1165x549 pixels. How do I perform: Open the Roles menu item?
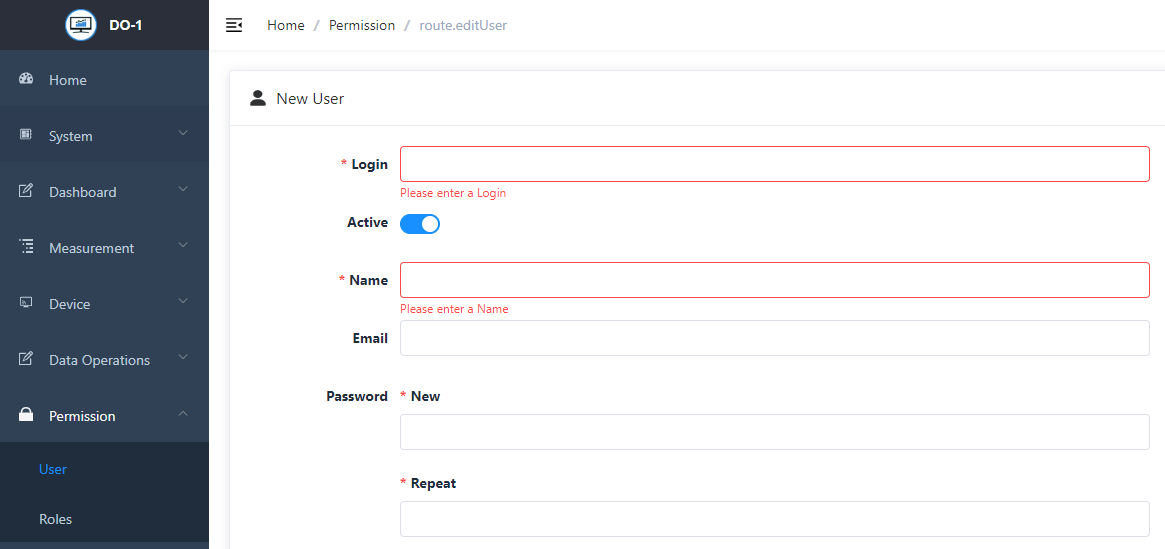point(56,519)
